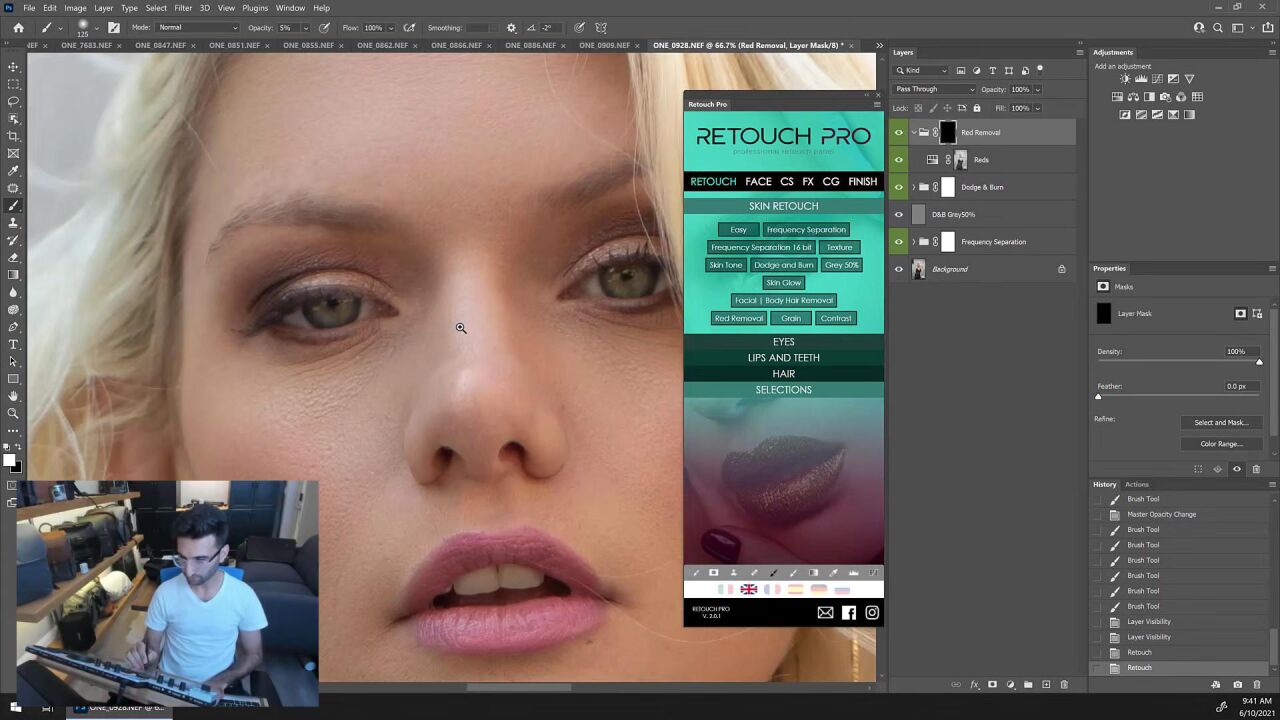Select the Lasso tool
The image size is (1280, 720).
(x=13, y=101)
